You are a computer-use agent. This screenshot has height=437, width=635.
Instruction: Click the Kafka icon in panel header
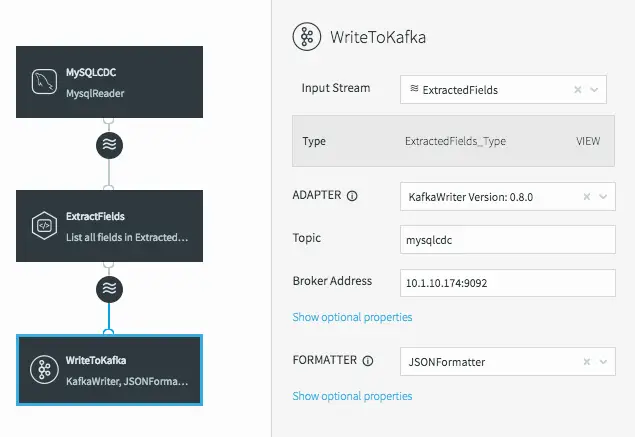click(x=305, y=38)
